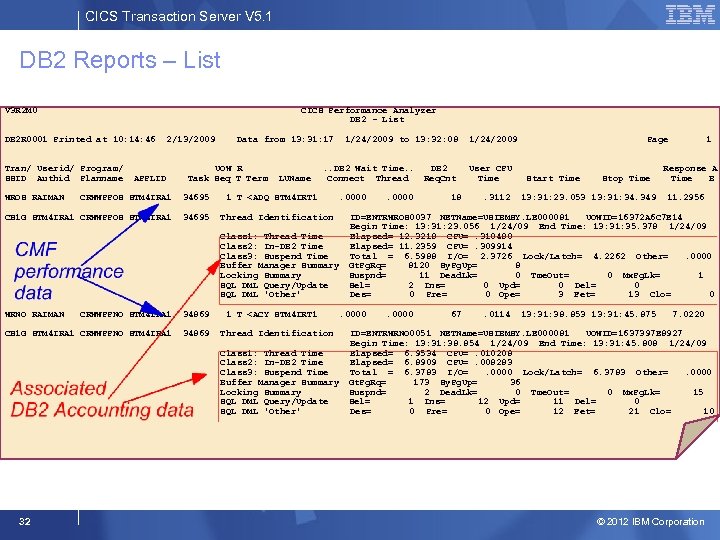Screen dimensions: 720x540
Task: Click 'UOWID=1637397E8927' value
Action: click(634, 333)
